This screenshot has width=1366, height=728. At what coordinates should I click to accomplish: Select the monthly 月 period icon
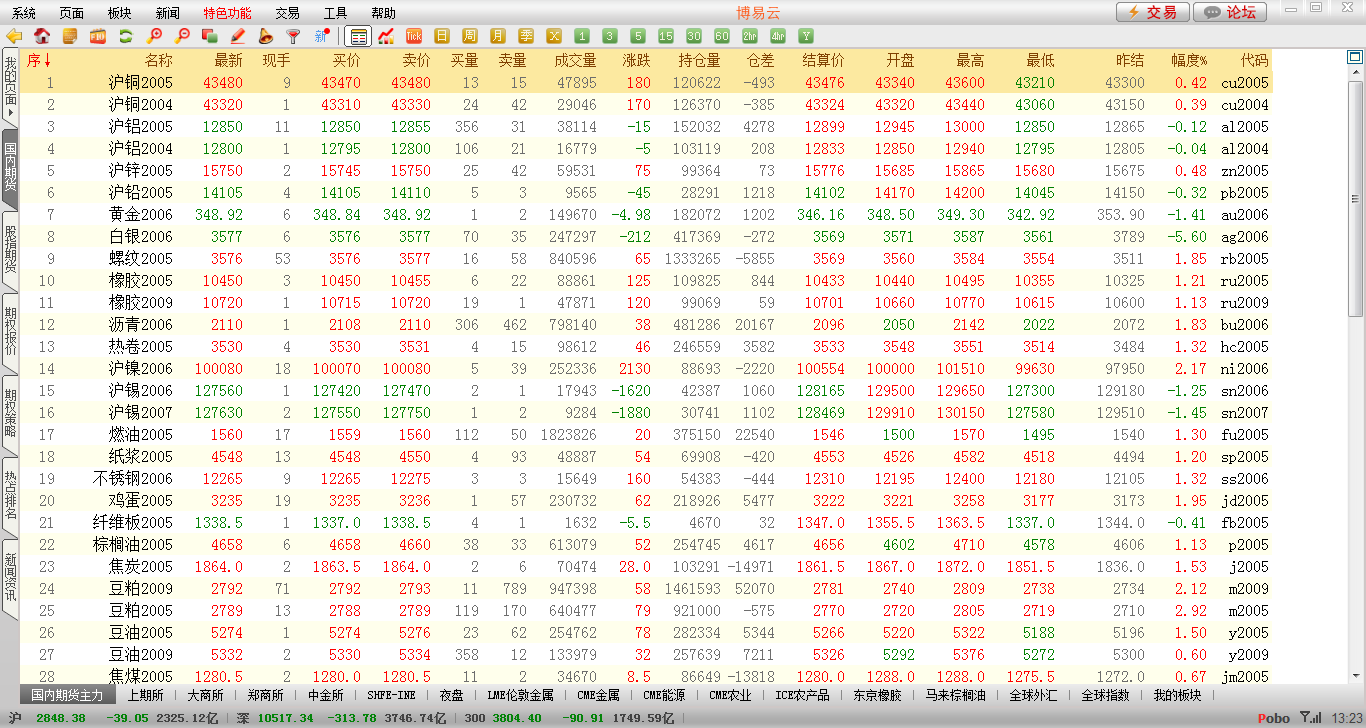pyautogui.click(x=498, y=36)
